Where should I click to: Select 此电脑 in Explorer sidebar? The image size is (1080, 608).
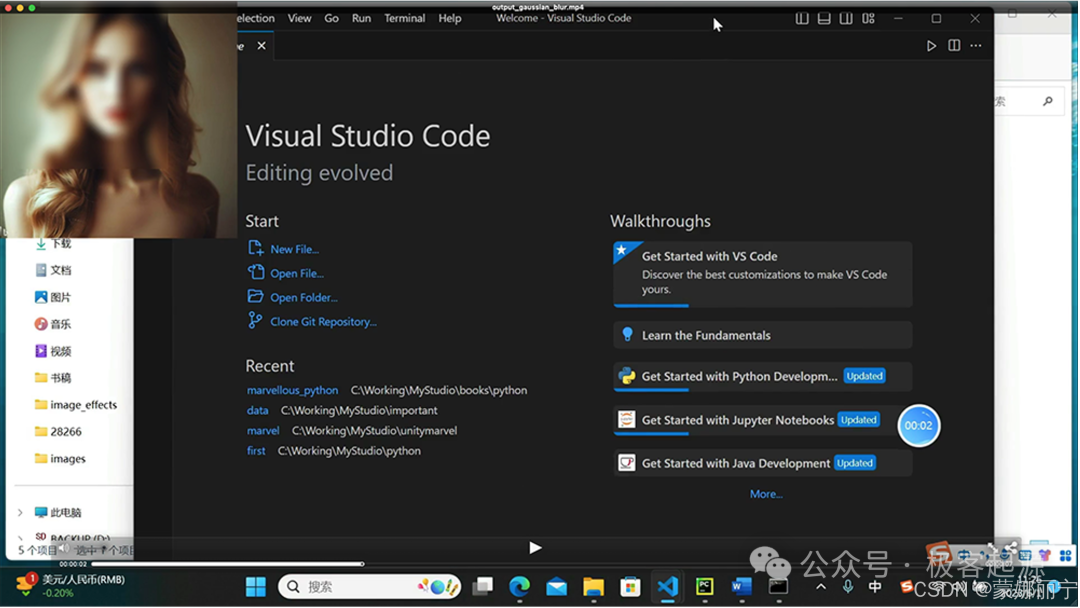[59, 512]
